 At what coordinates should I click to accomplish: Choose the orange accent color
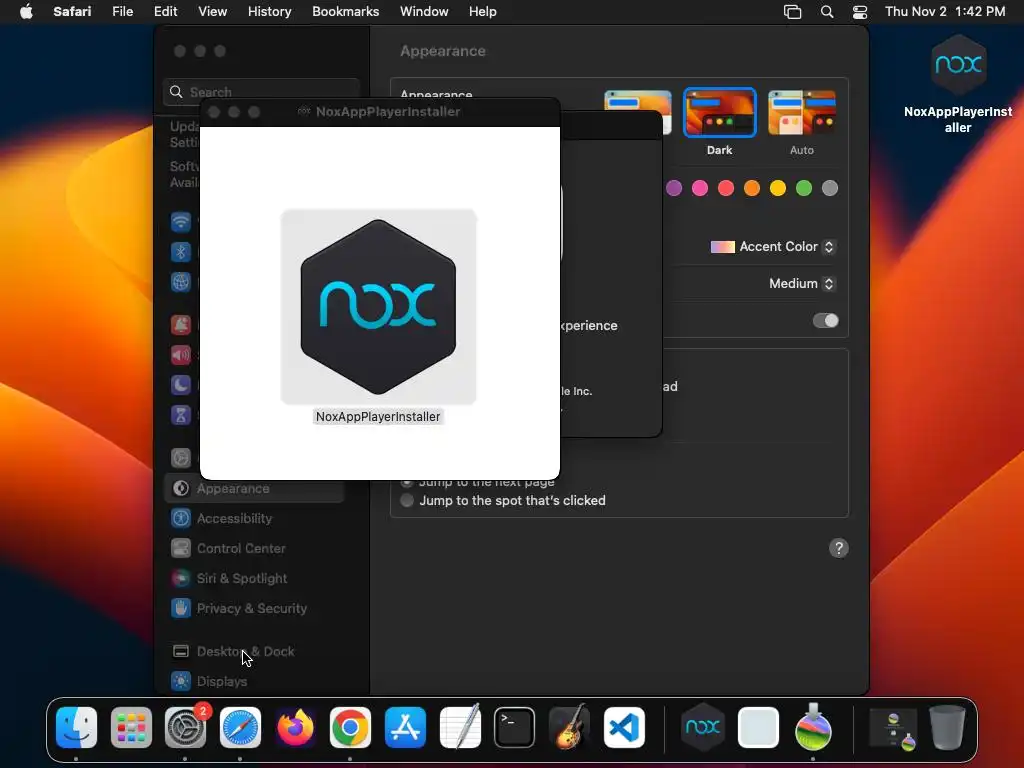point(752,189)
